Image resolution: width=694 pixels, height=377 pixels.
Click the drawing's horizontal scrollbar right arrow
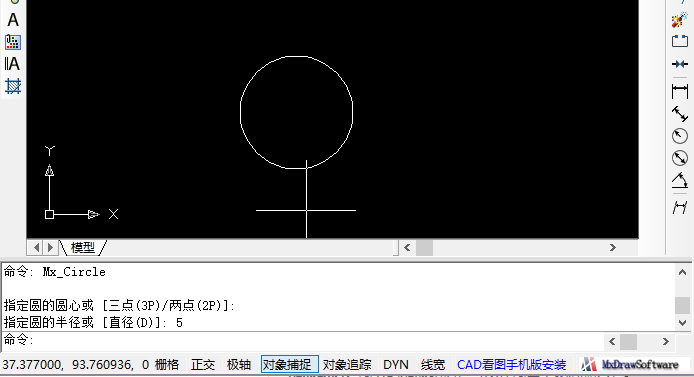pyautogui.click(x=613, y=247)
